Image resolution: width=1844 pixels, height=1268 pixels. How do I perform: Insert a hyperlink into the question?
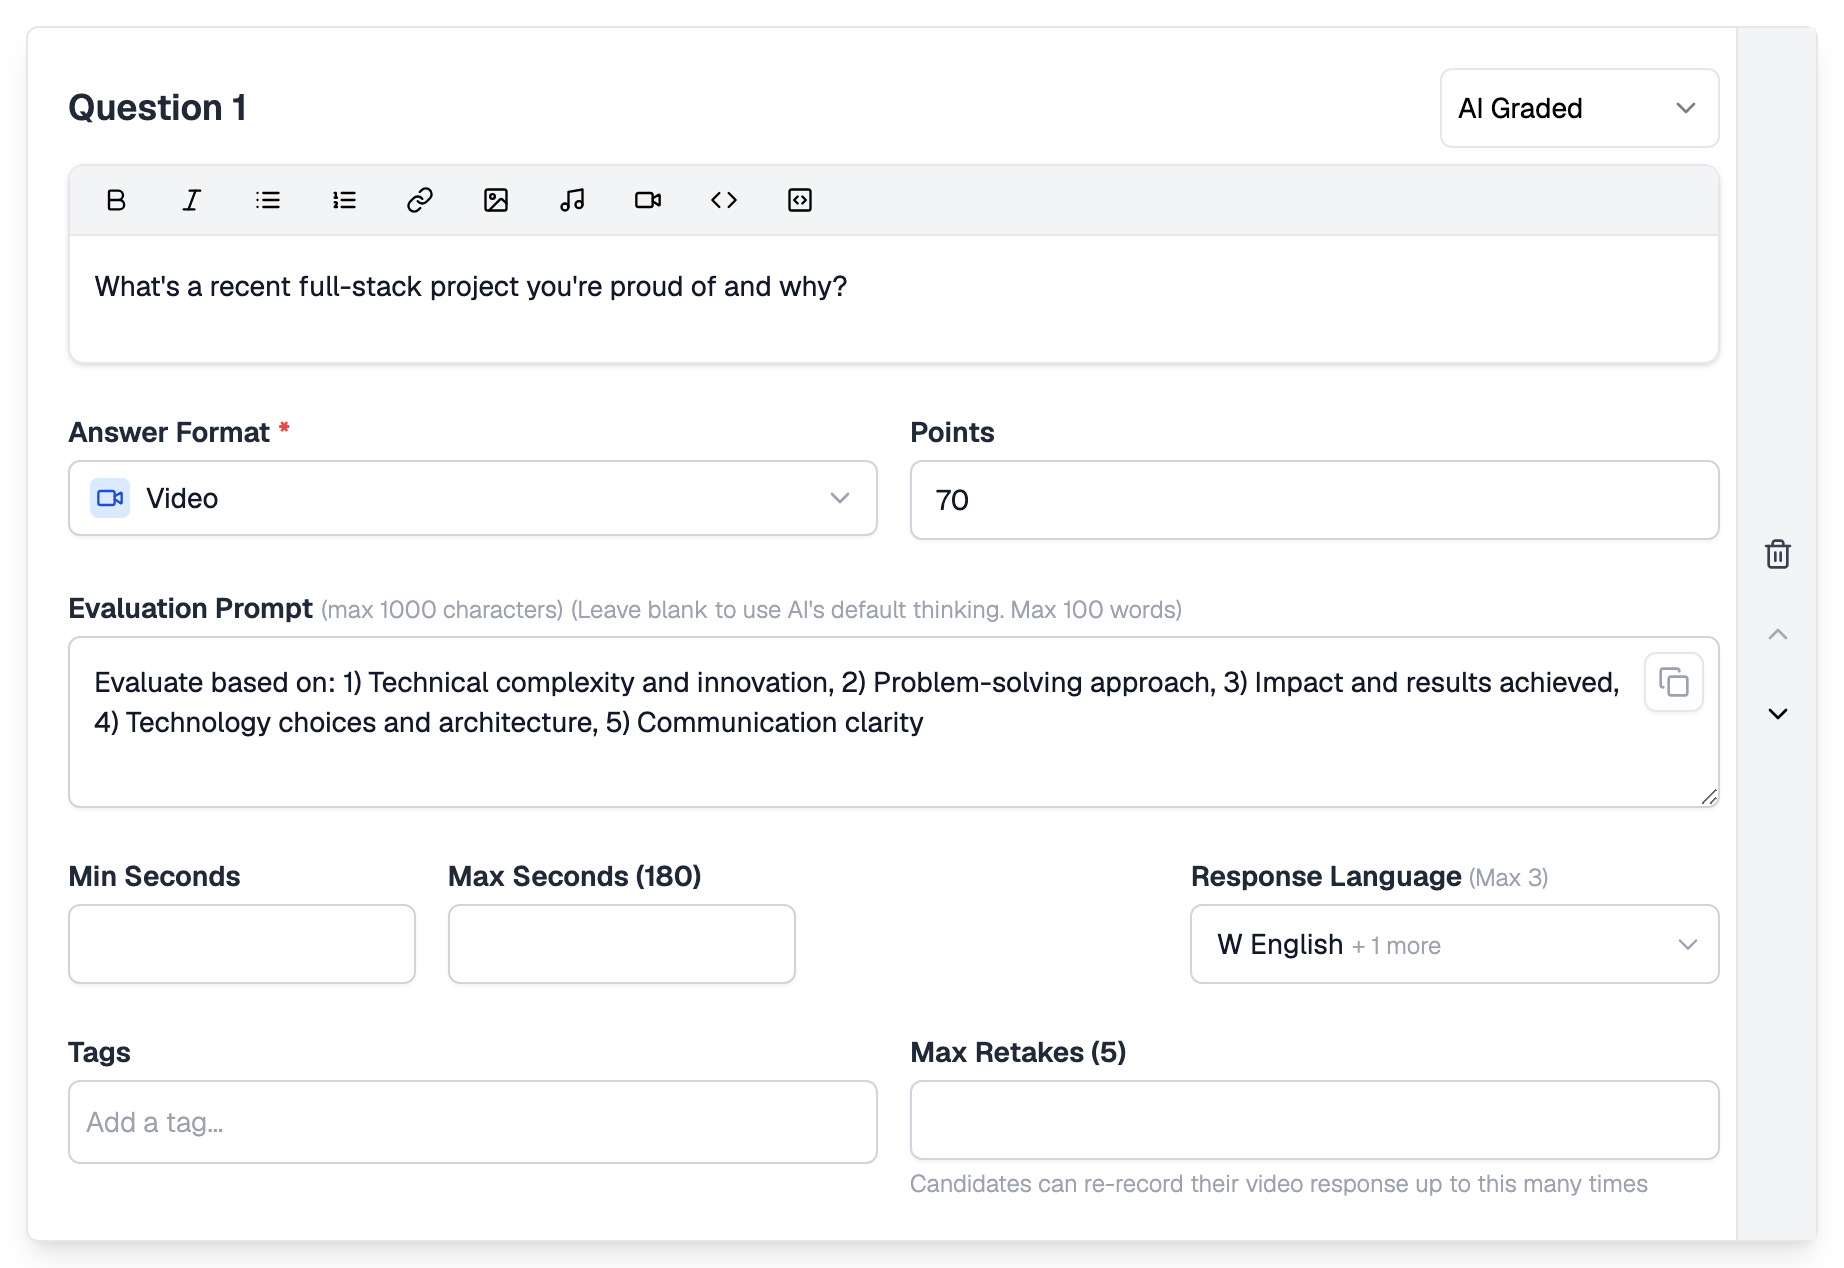pyautogui.click(x=420, y=200)
